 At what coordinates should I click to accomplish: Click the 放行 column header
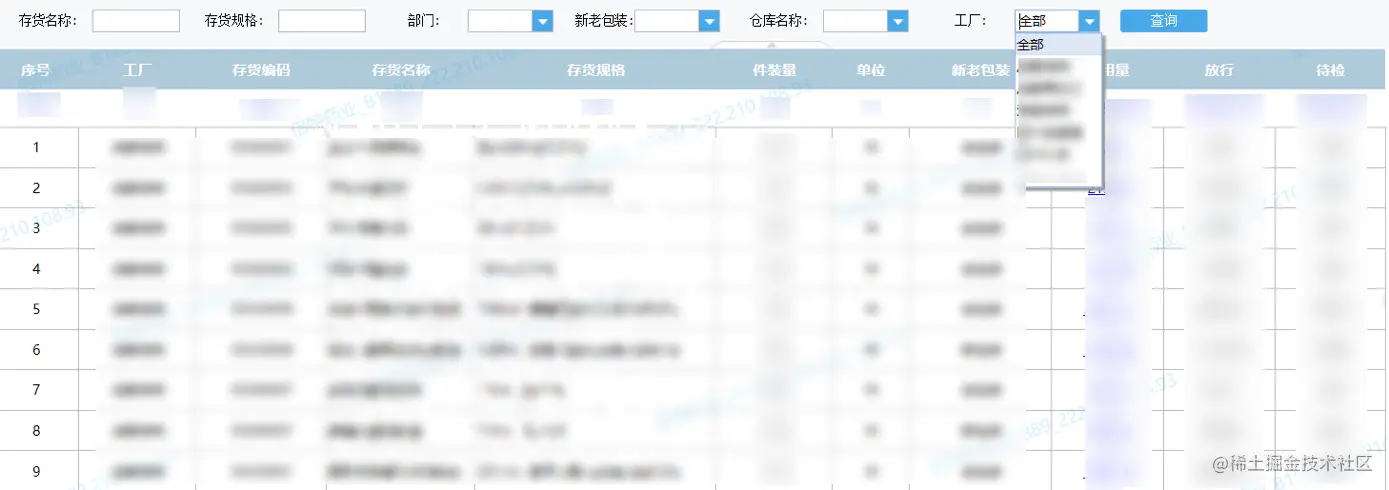(x=1219, y=70)
